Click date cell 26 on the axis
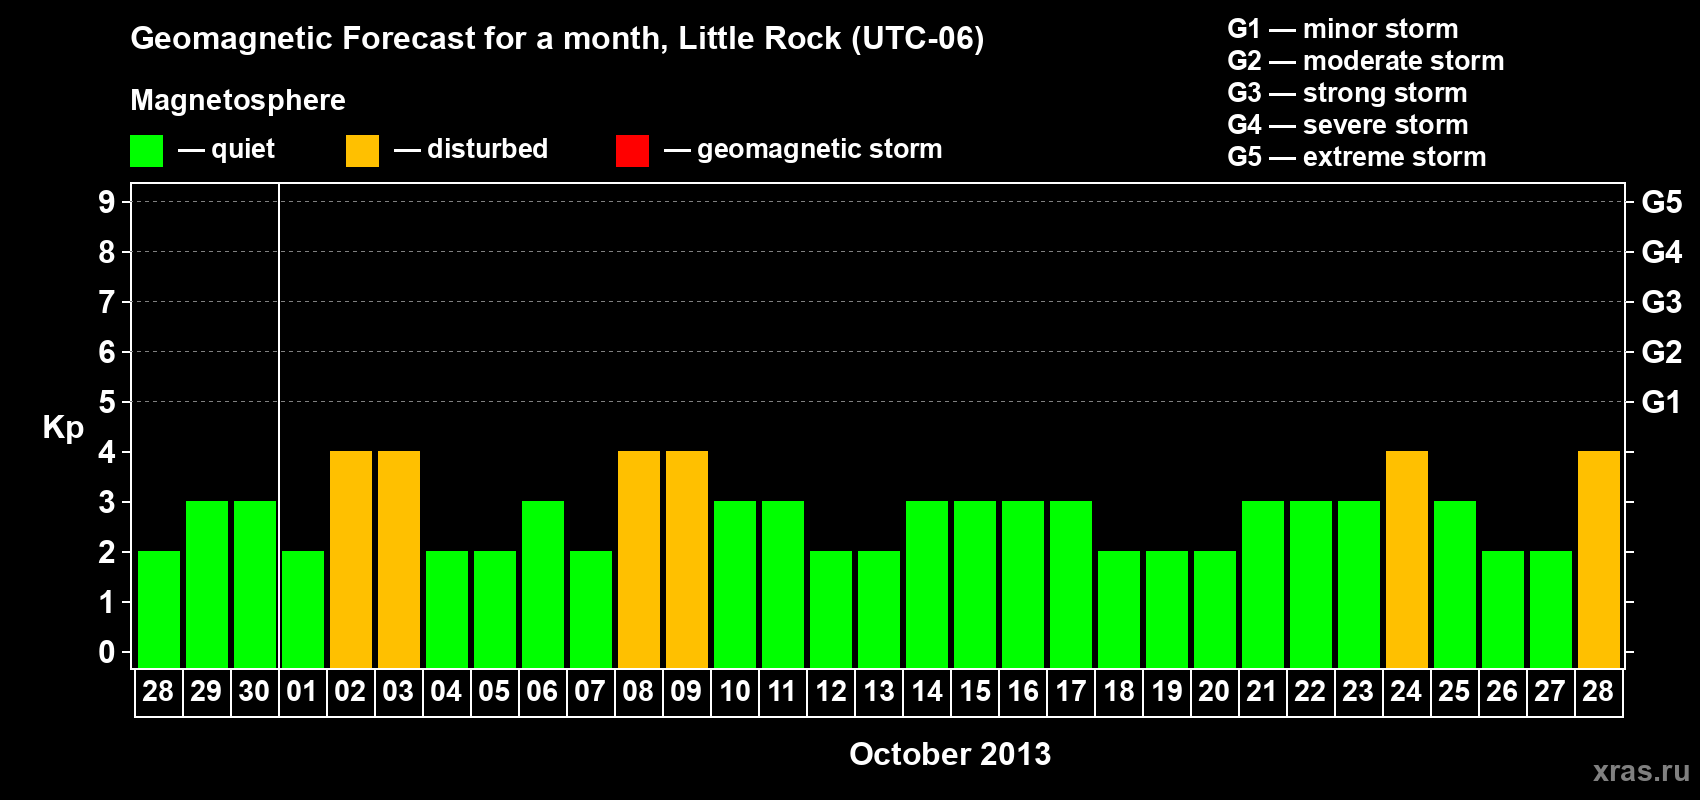Image resolution: width=1700 pixels, height=800 pixels. (x=1502, y=692)
